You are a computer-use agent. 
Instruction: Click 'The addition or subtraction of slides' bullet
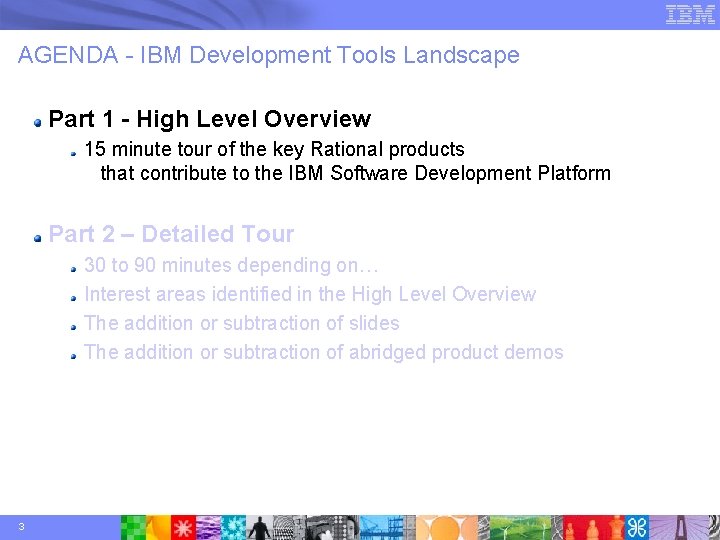coord(242,323)
